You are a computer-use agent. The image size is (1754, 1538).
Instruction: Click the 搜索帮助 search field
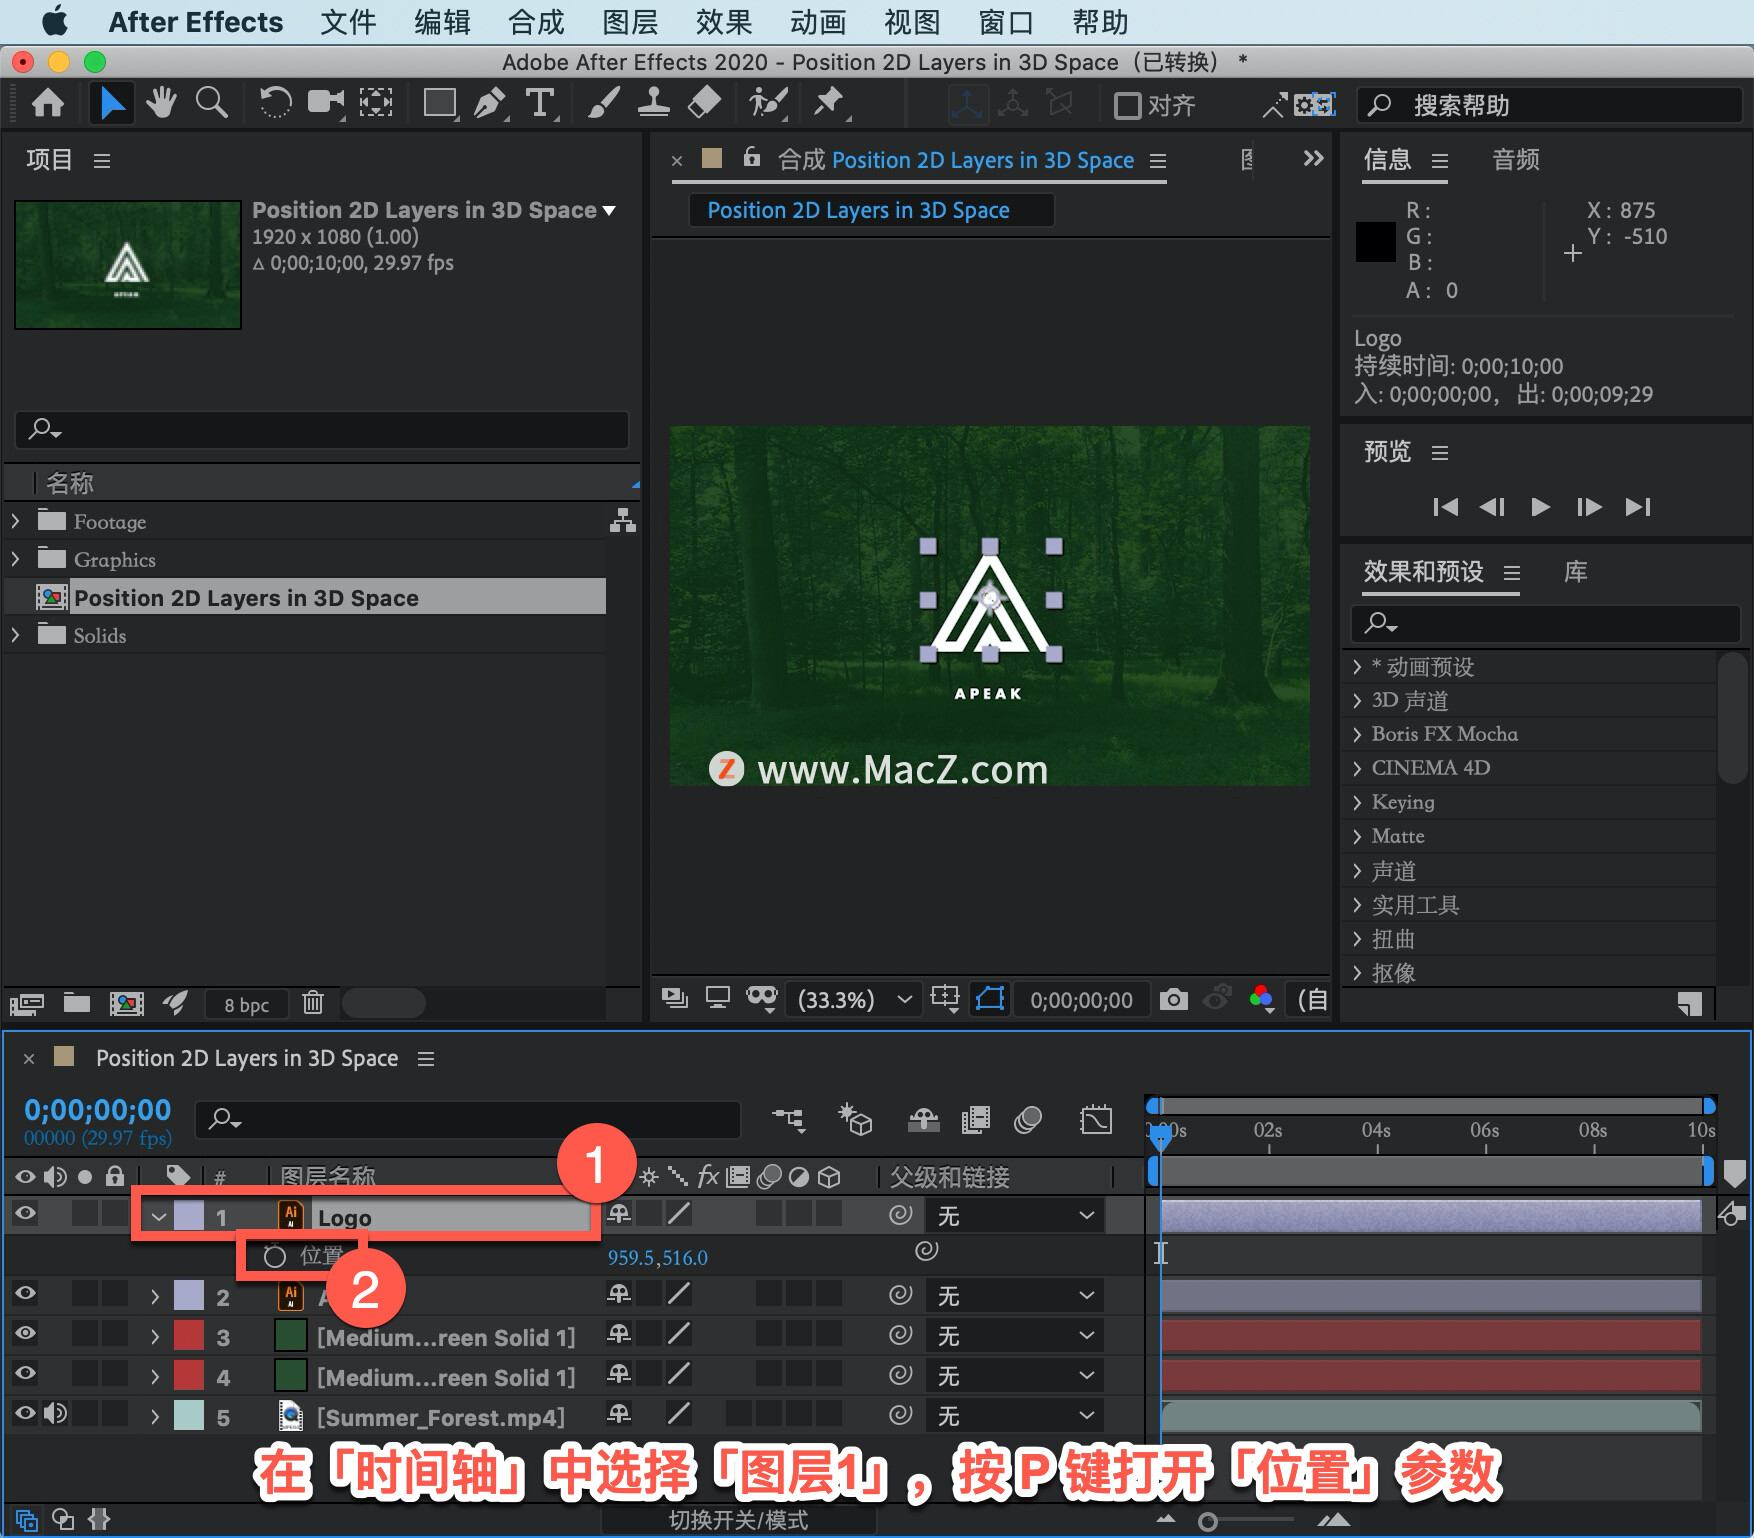(x=1548, y=105)
